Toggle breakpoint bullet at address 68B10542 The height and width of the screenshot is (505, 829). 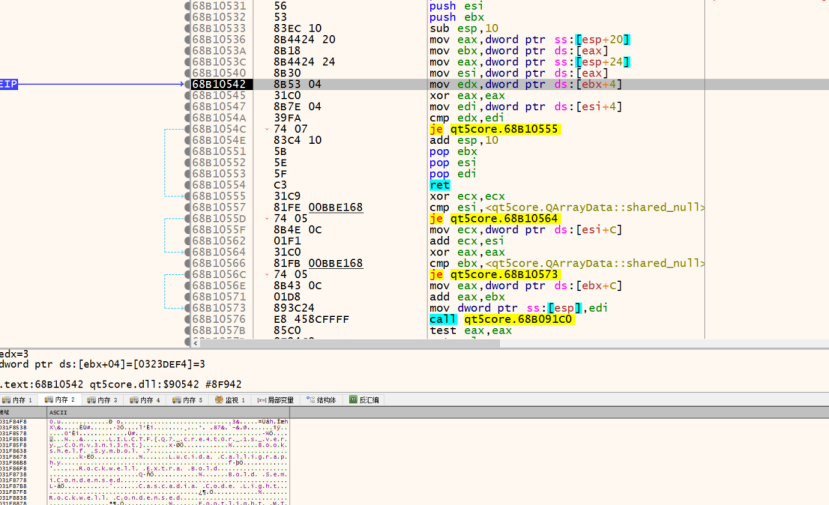tap(186, 85)
